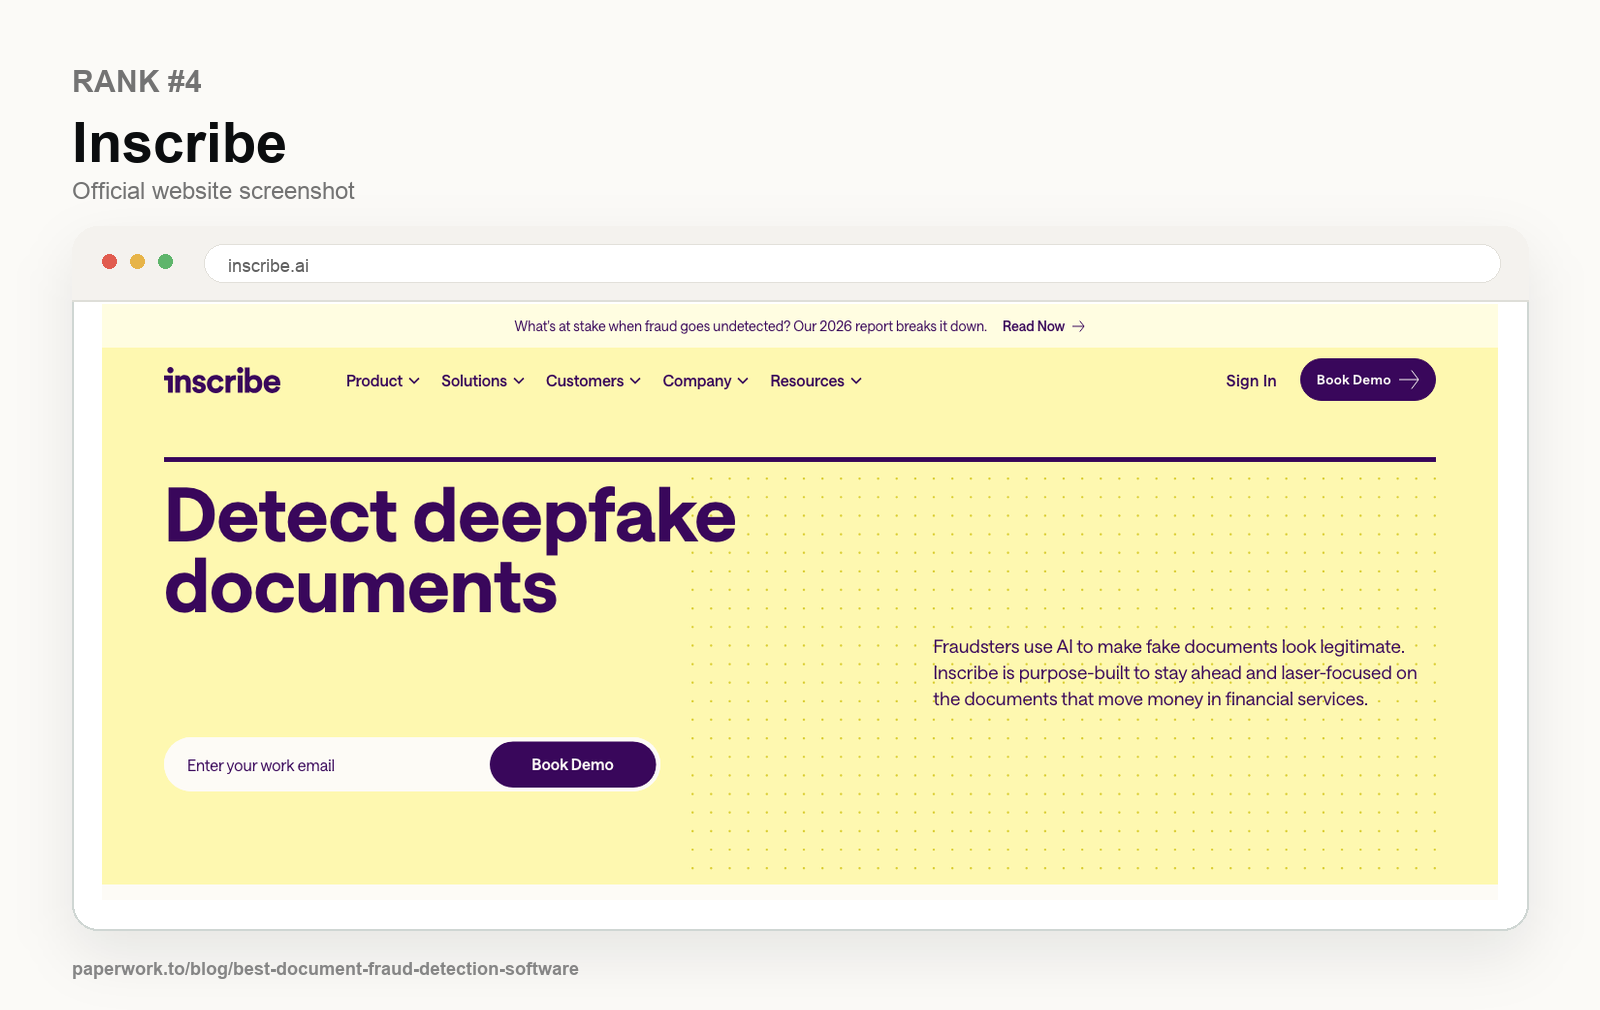Click the arrow next to Read Now
This screenshot has width=1600, height=1010.
click(x=1078, y=327)
